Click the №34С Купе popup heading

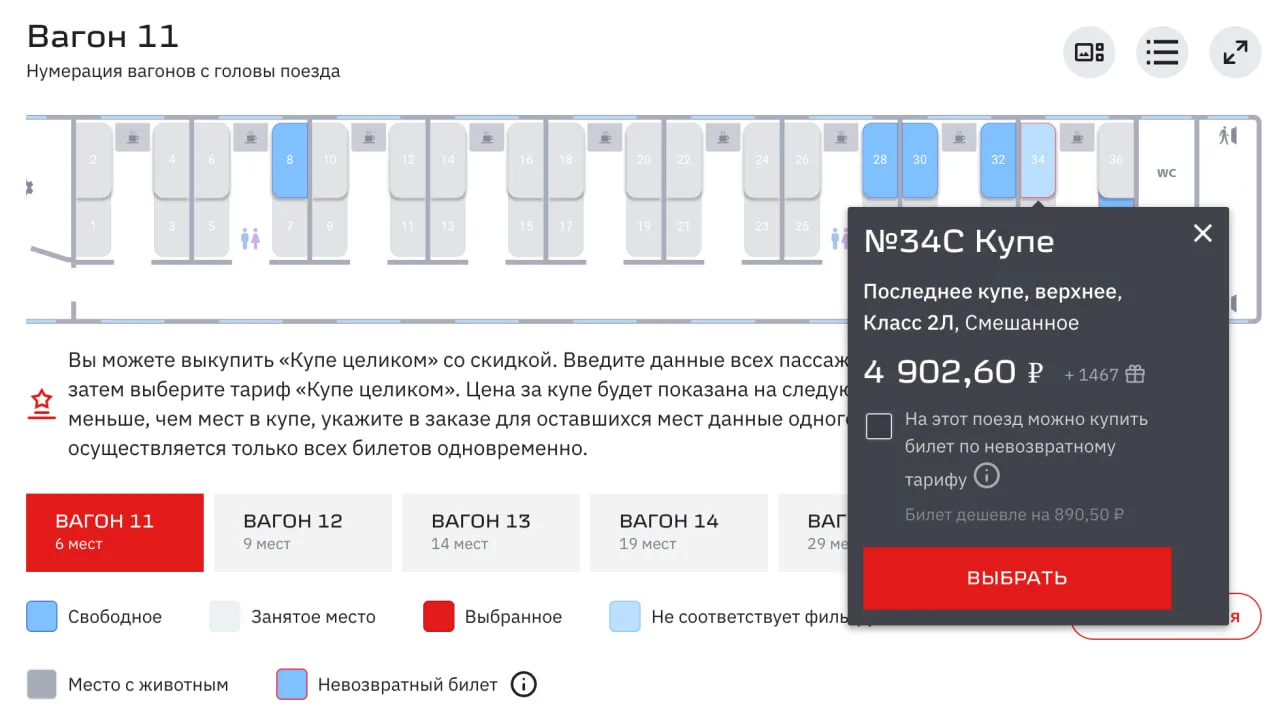tap(959, 241)
